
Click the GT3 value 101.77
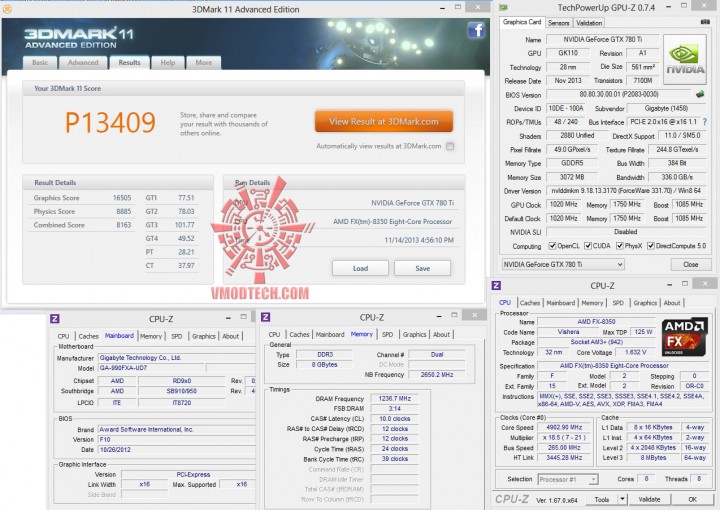(x=185, y=225)
